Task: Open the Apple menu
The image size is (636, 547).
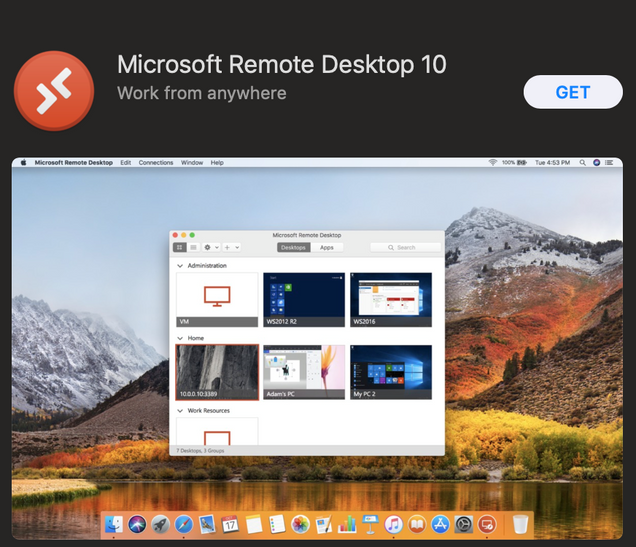Action: click(24, 163)
